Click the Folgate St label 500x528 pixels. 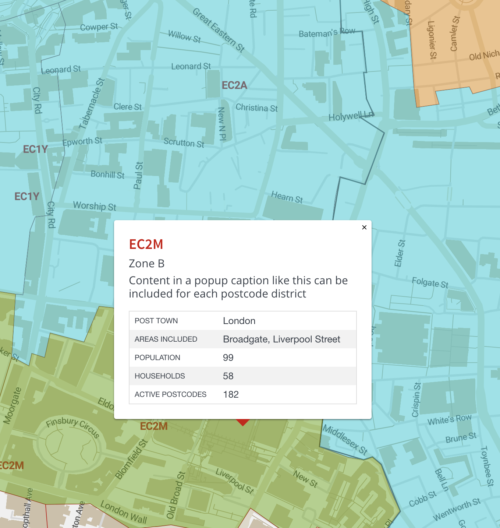(430, 283)
